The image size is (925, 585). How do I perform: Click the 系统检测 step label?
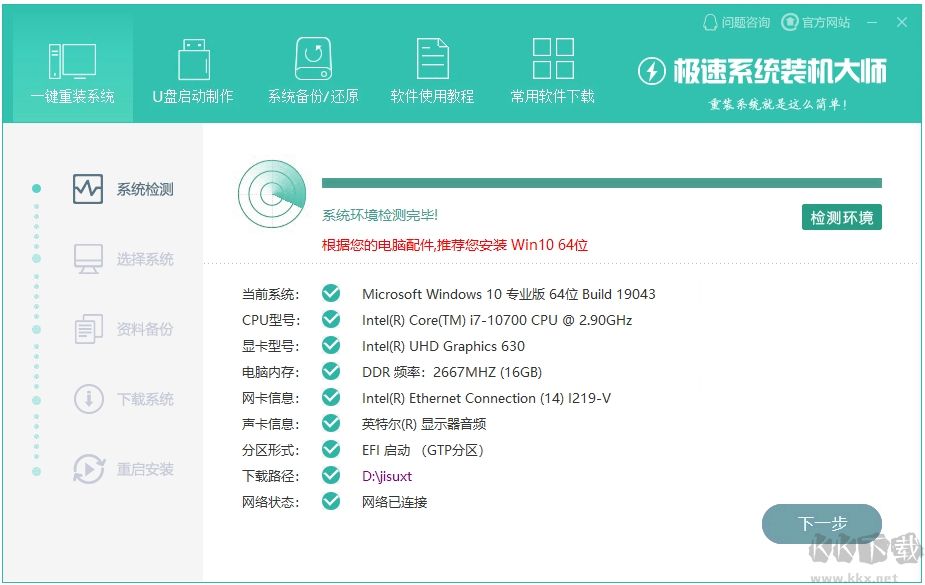click(x=145, y=189)
